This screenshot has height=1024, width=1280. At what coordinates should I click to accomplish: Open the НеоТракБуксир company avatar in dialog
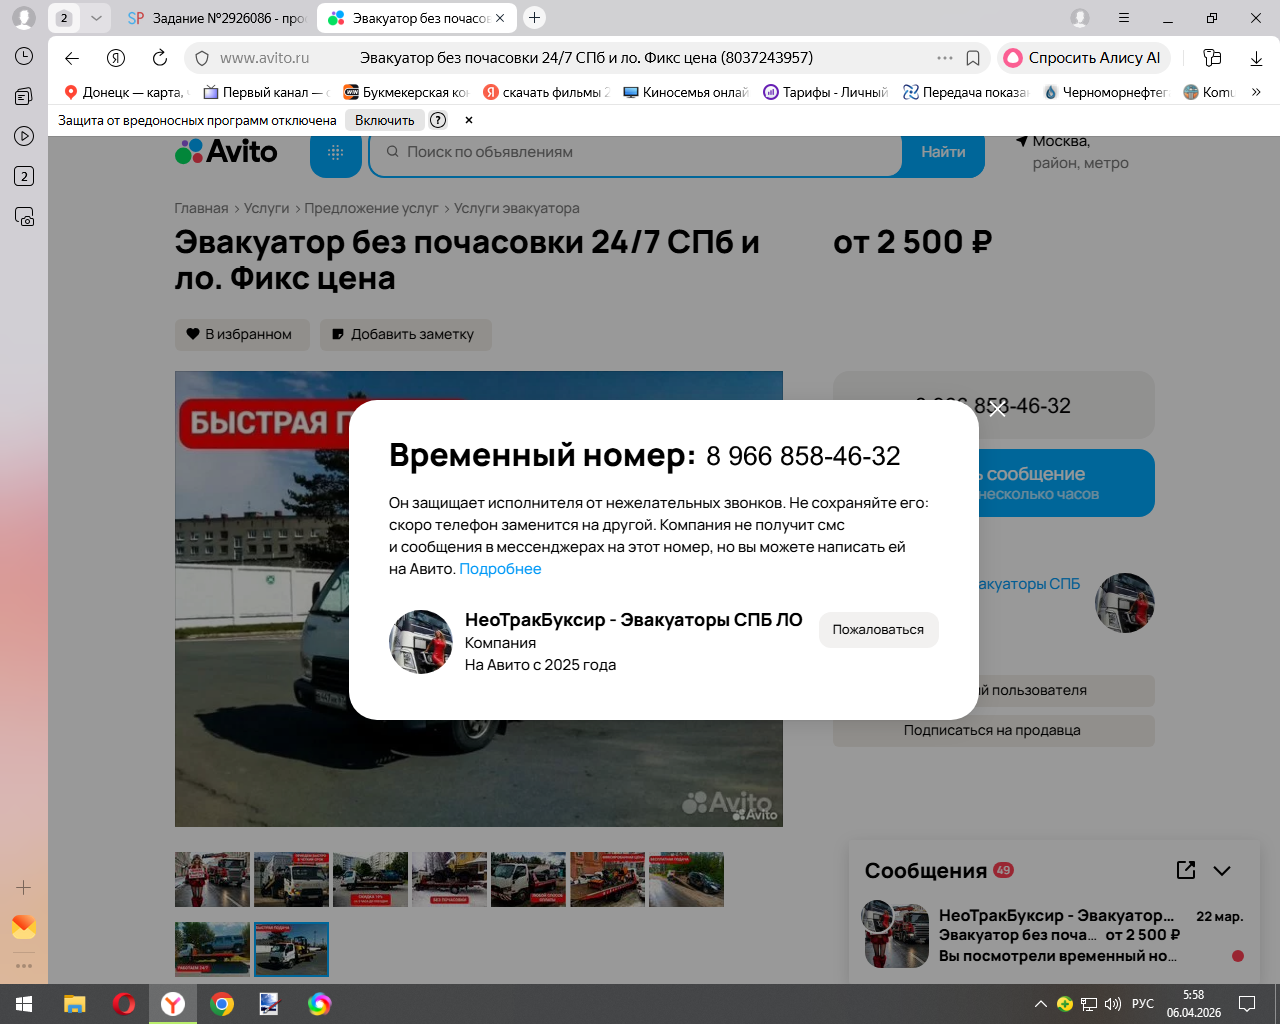(421, 642)
